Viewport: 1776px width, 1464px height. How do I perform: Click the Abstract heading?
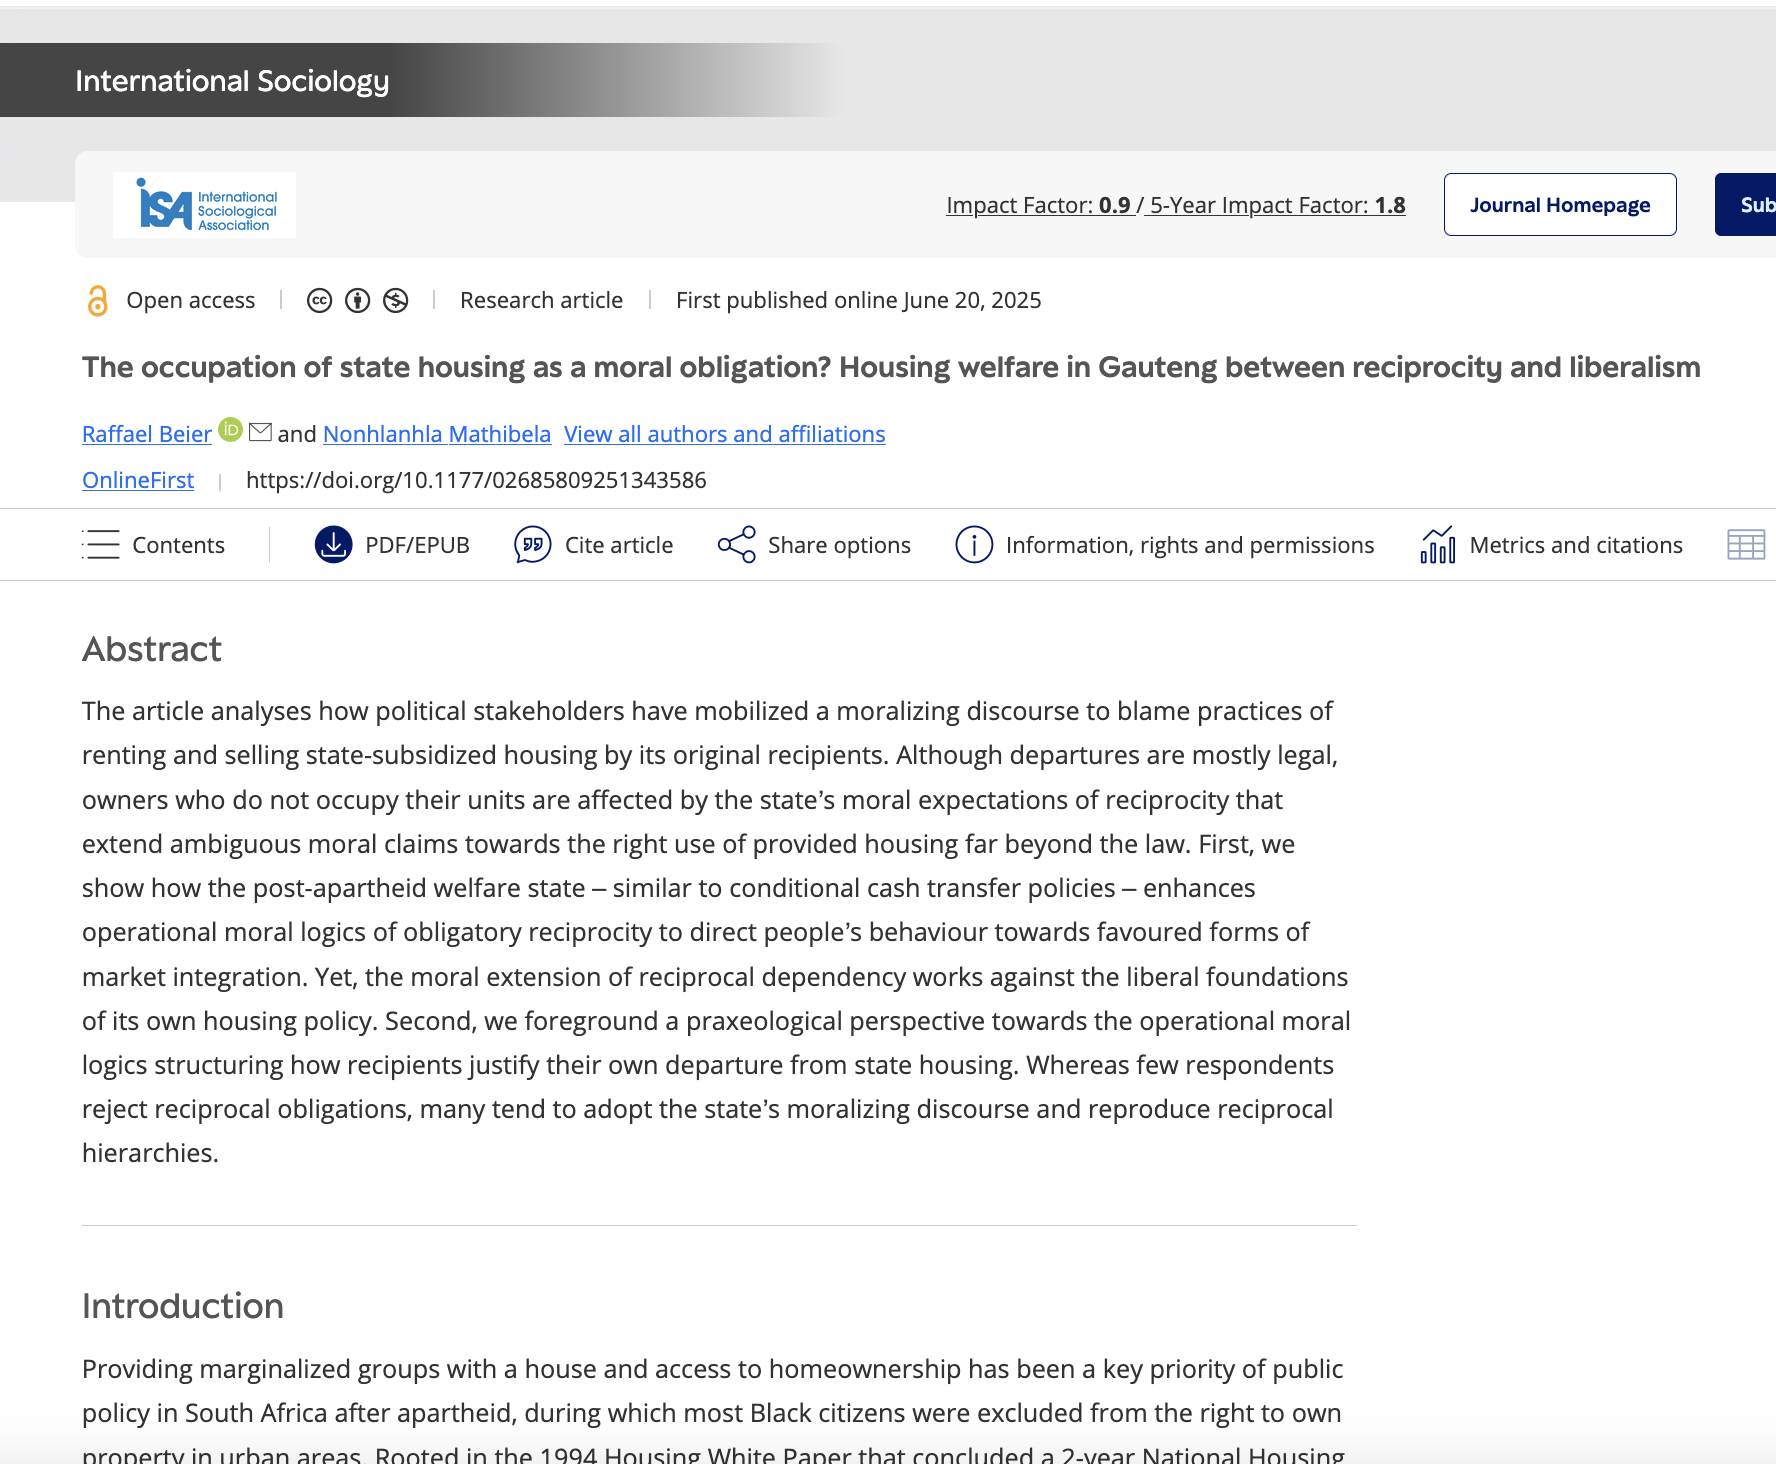tap(152, 649)
